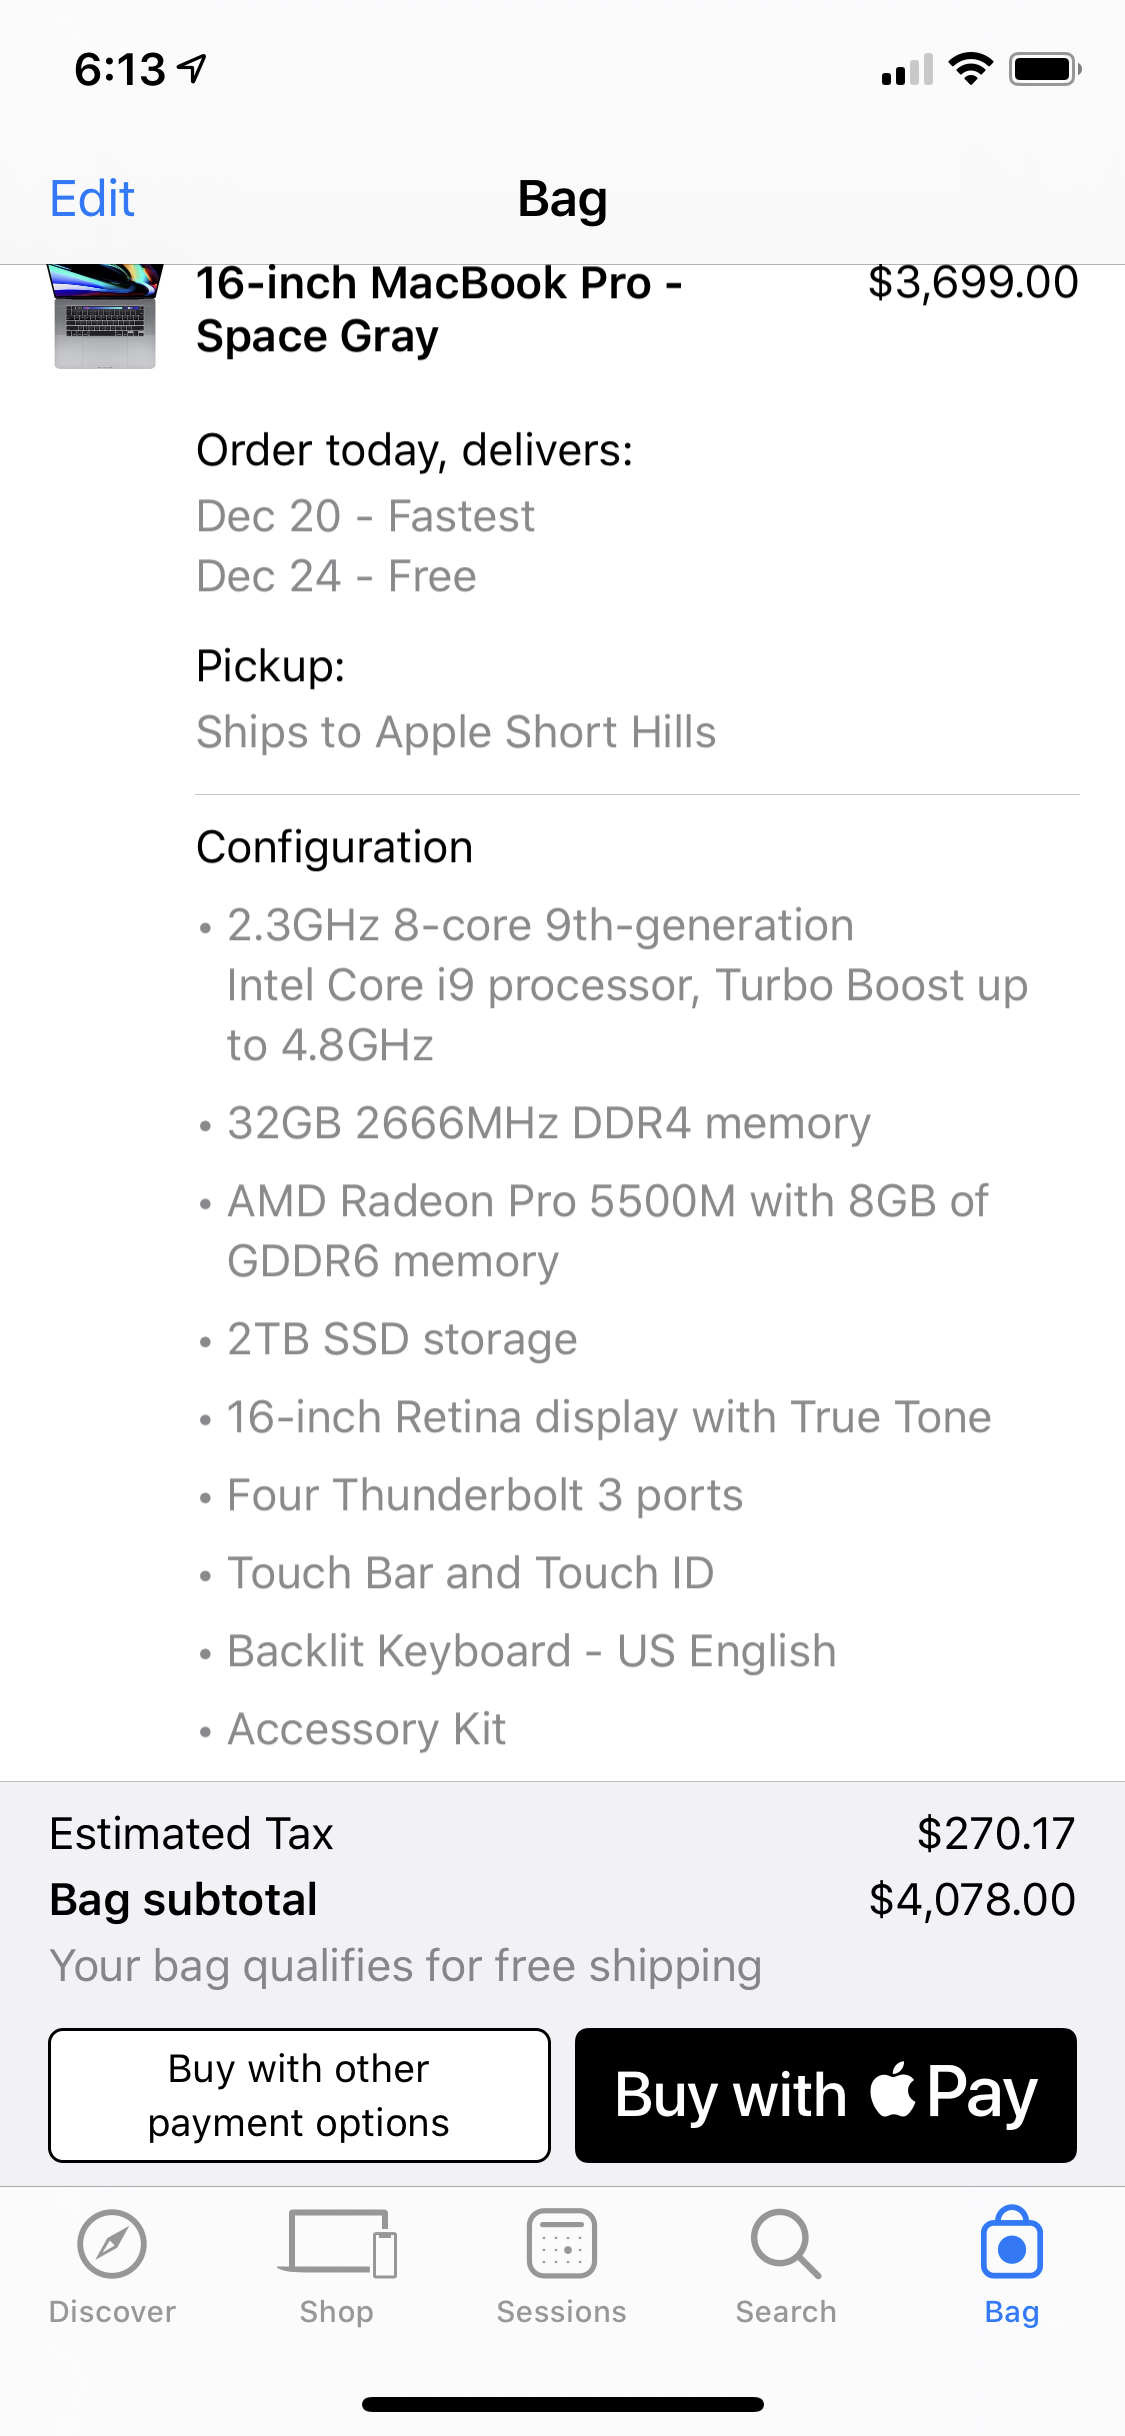Select the Bag icon in tab bar
1125x2436 pixels.
pyautogui.click(x=1011, y=2245)
